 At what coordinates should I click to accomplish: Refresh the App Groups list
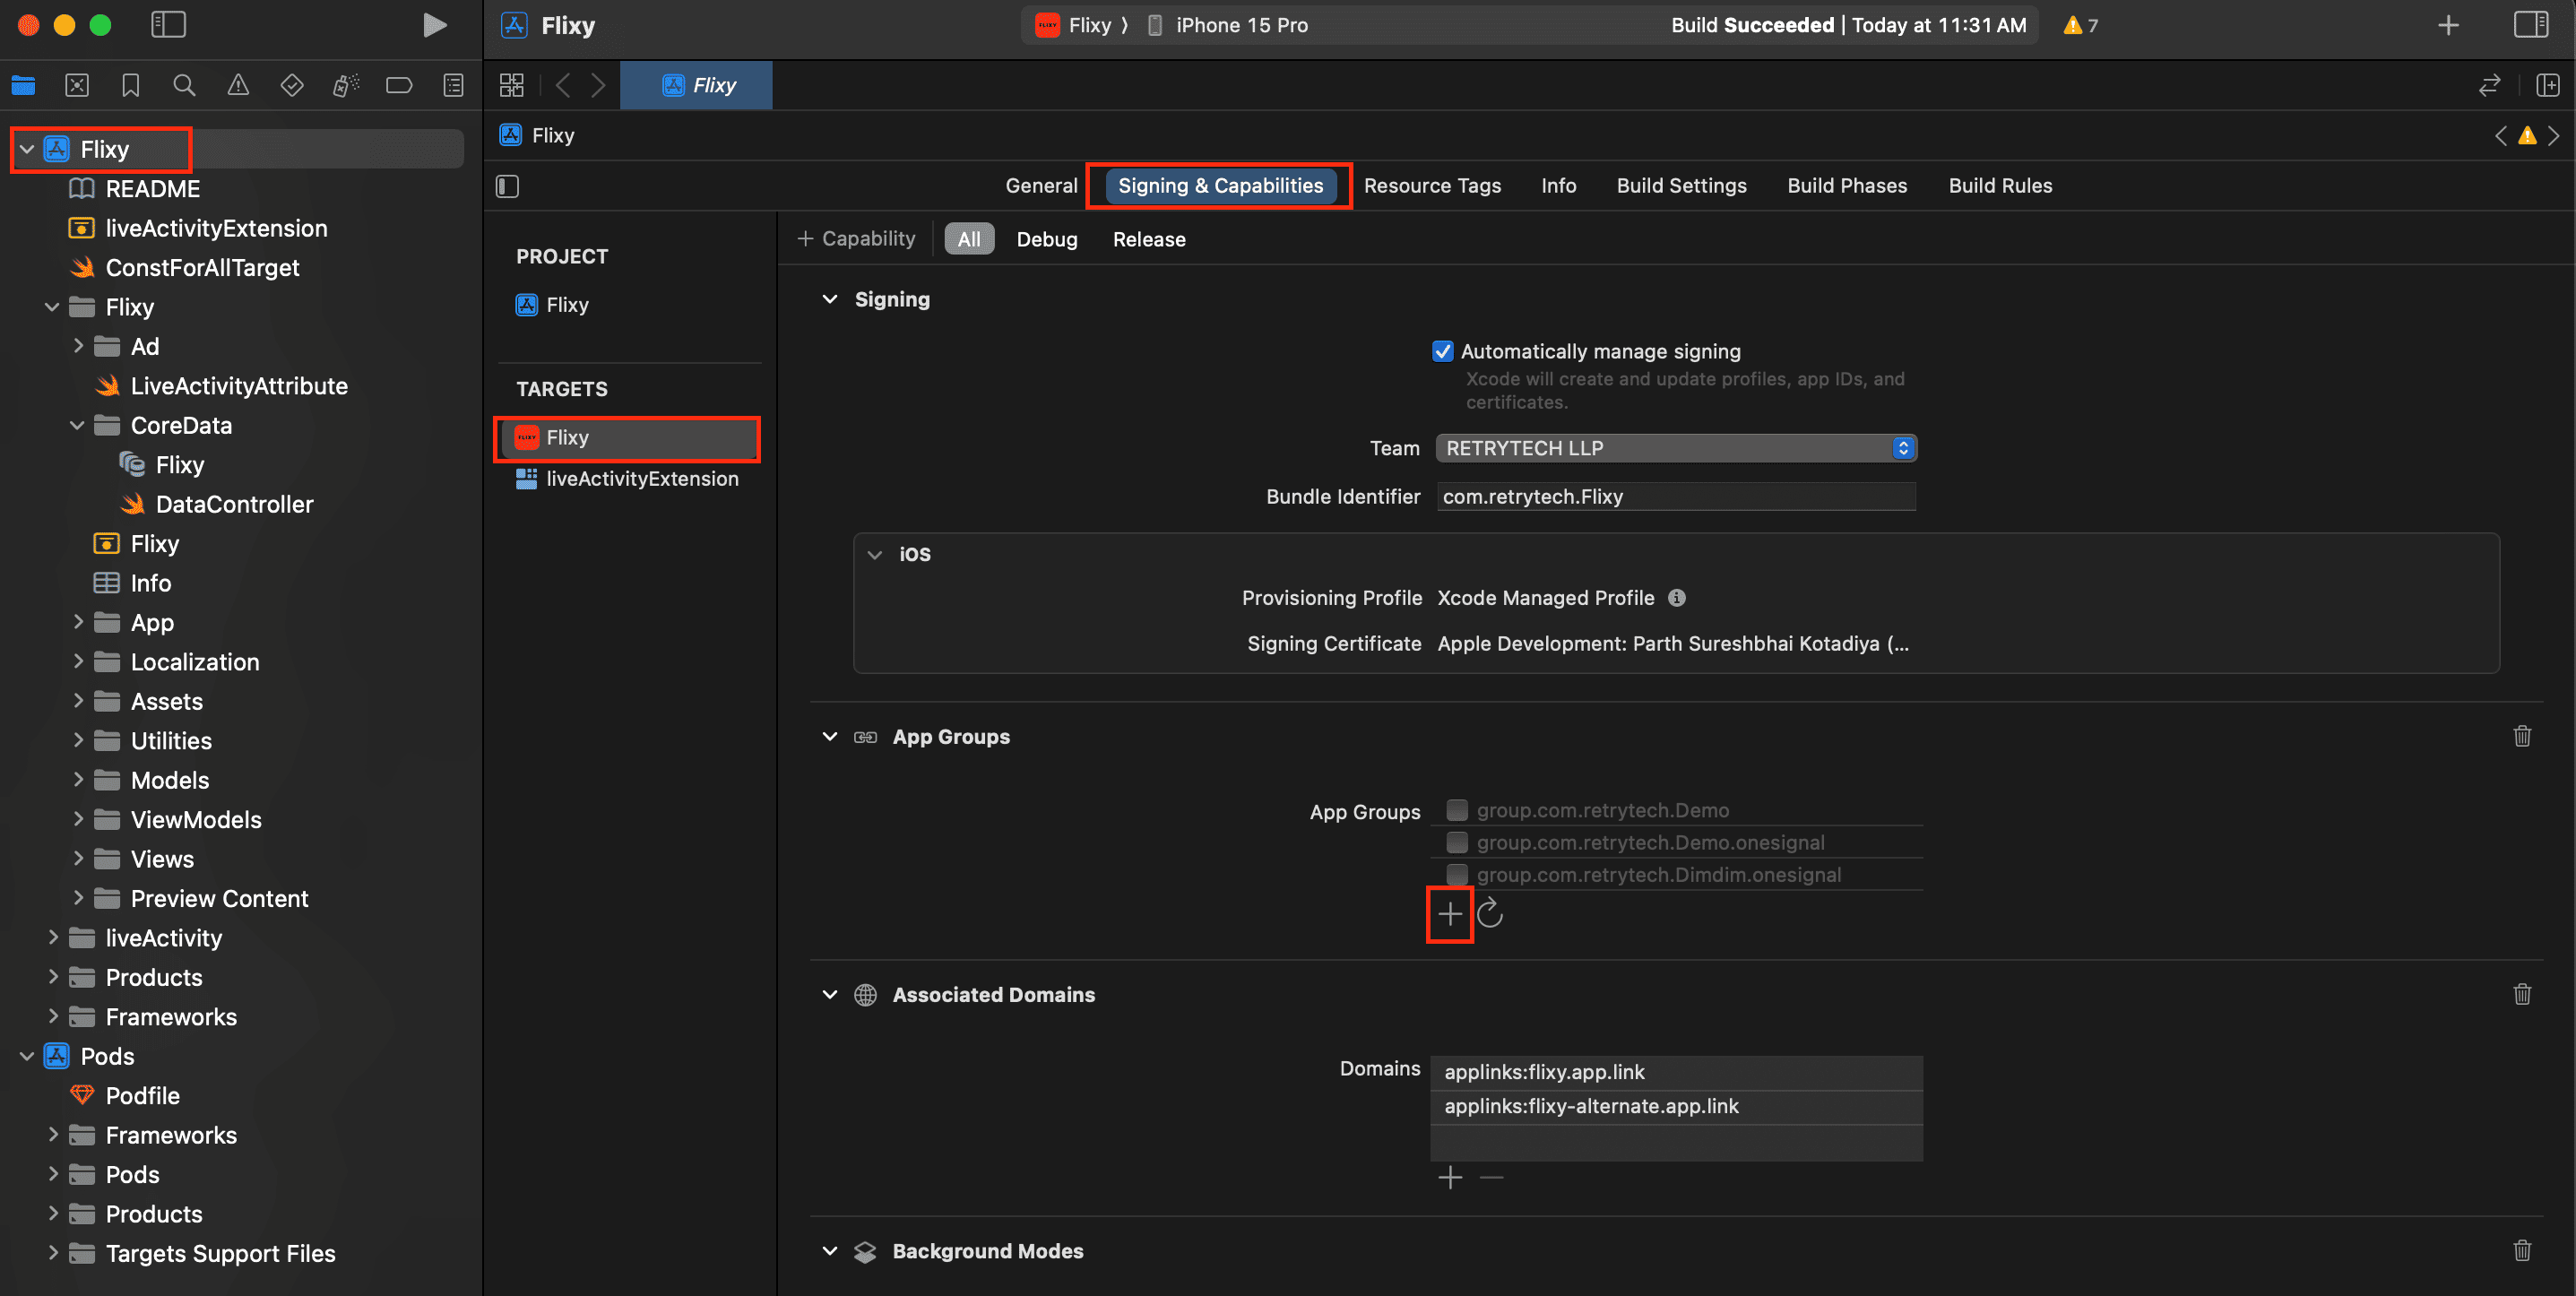(1490, 913)
